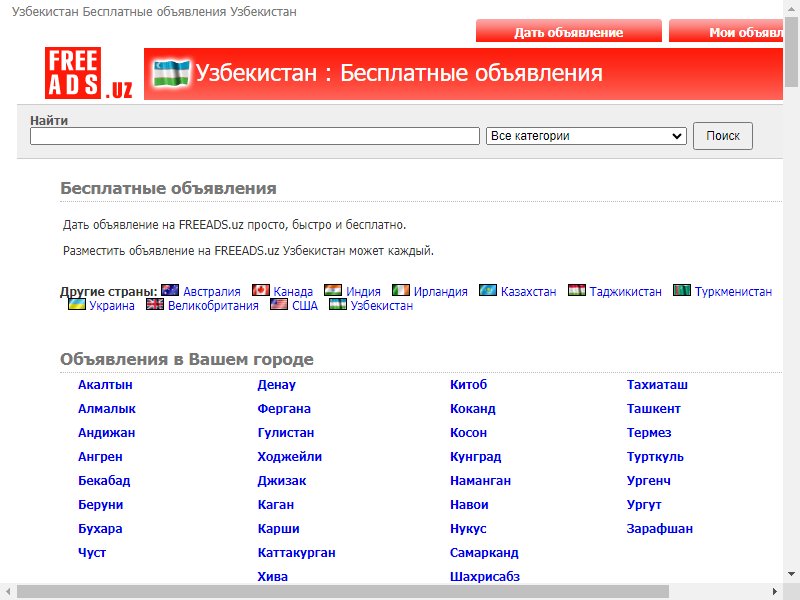This screenshot has width=800, height=600.
Task: Open the 'Все категории' category dropdown
Action: 586,136
